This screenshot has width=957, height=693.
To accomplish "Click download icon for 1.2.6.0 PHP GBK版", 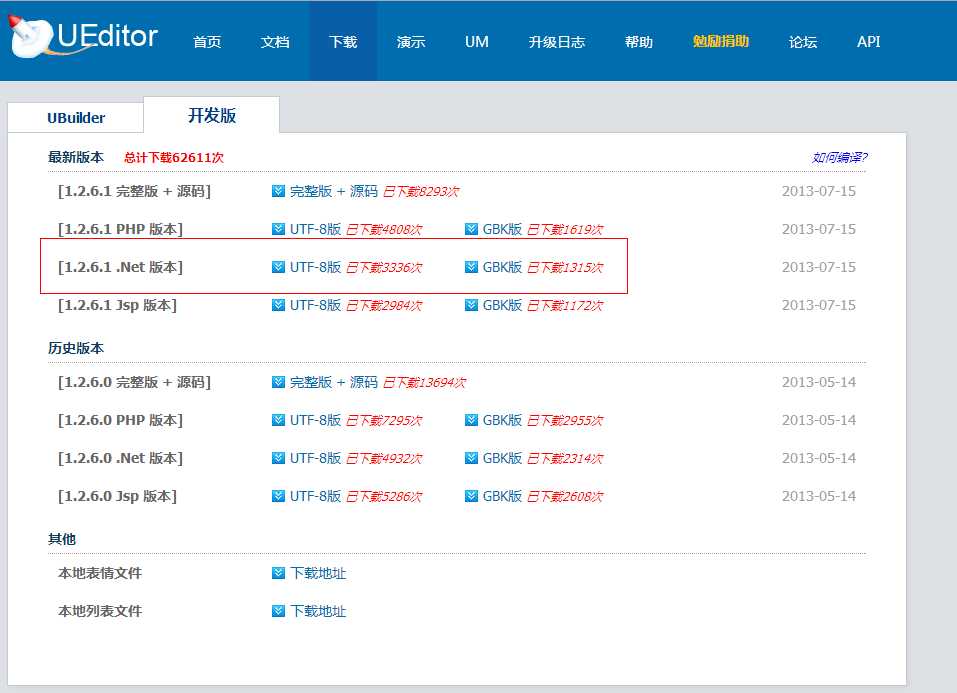I will pos(471,420).
